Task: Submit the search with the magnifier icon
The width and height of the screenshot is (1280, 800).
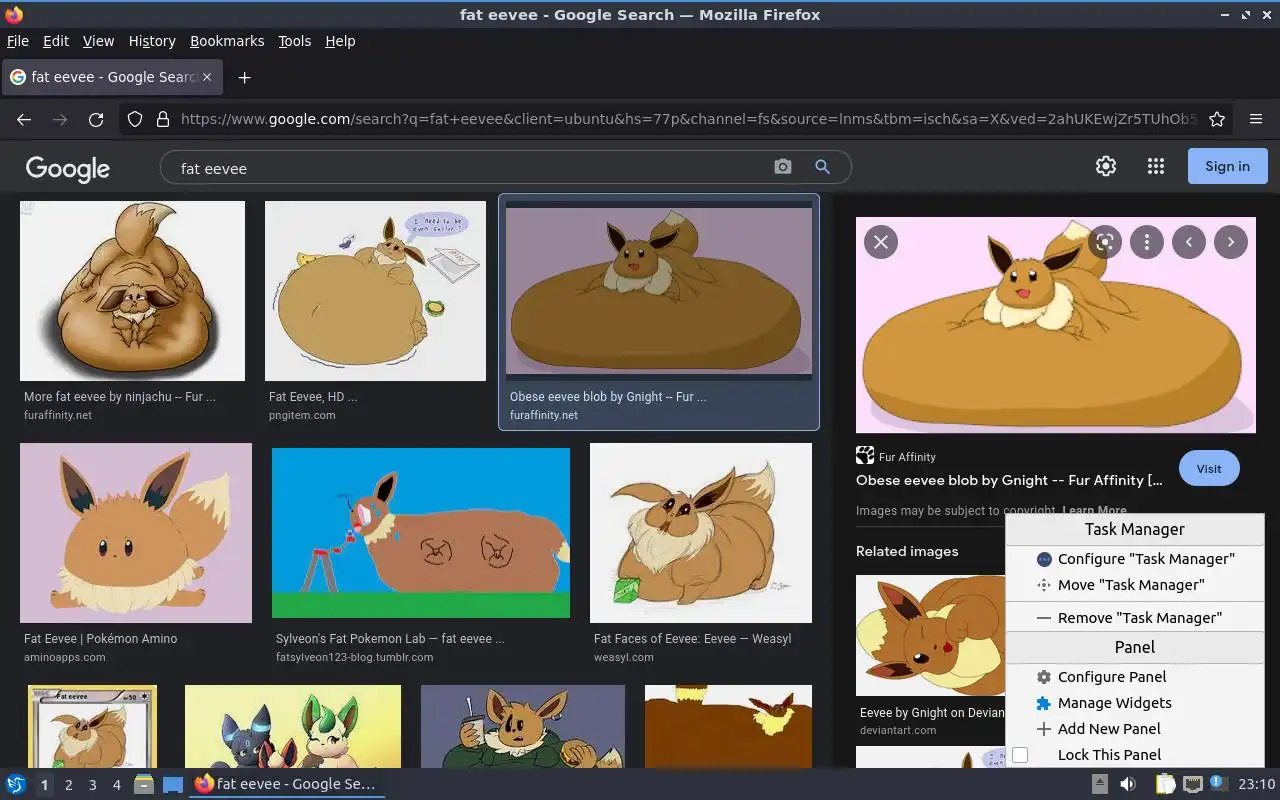Action: 822,167
